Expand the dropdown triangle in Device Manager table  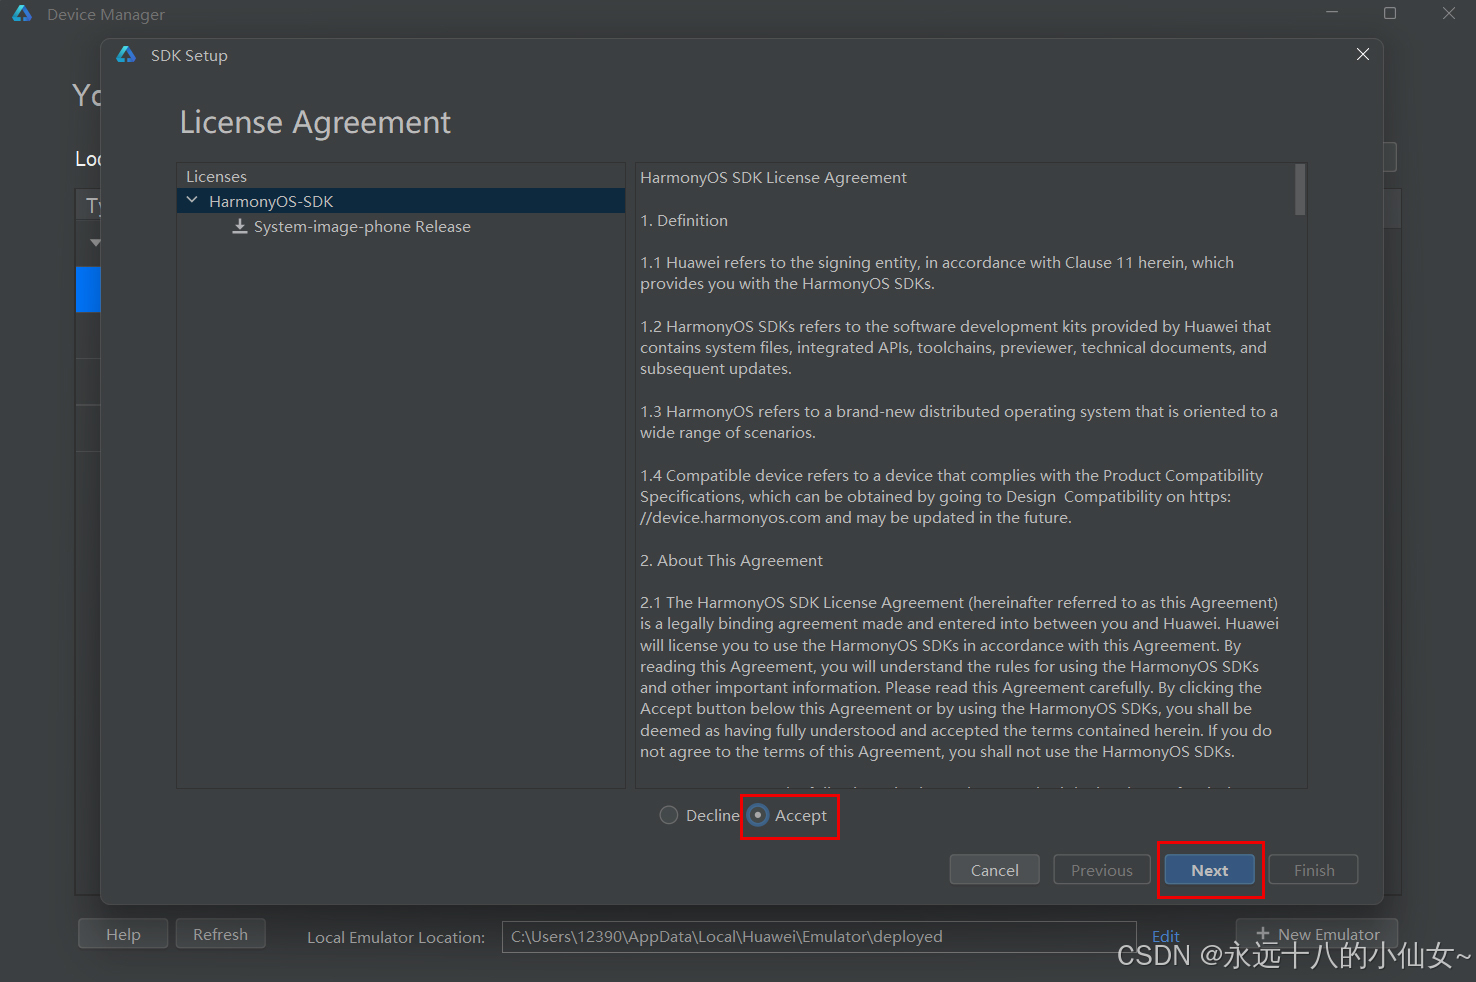(95, 242)
